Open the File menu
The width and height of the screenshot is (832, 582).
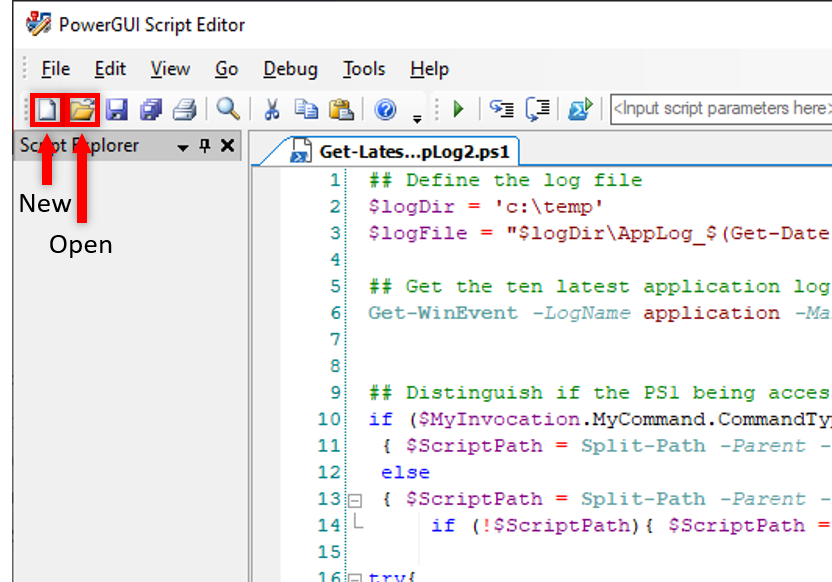coord(56,69)
